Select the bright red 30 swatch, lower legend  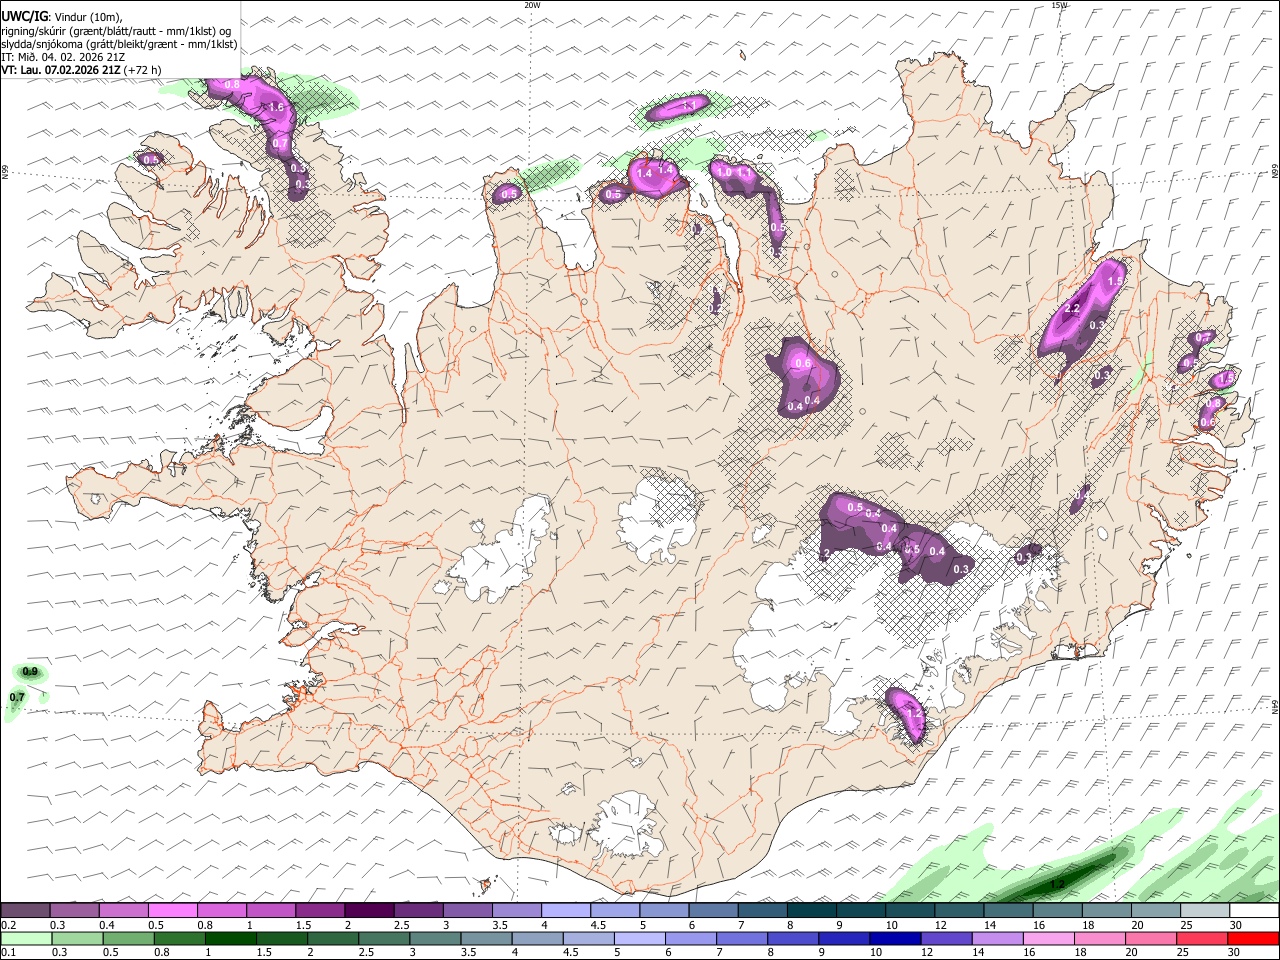(1254, 938)
